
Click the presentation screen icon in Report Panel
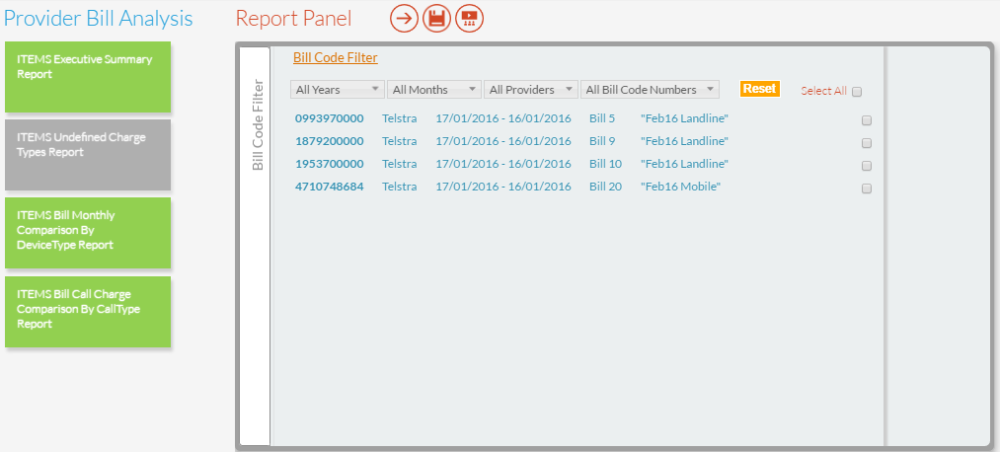coord(469,18)
